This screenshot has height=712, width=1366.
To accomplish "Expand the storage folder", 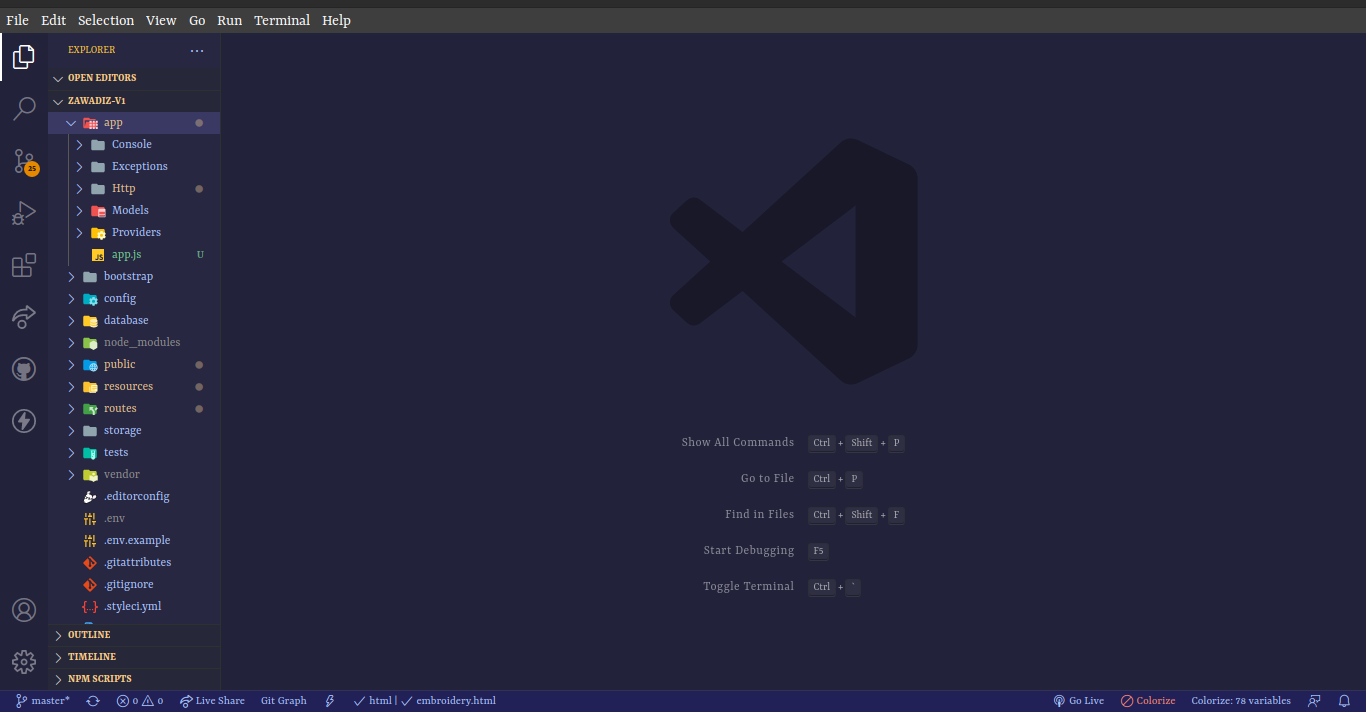I will click(134, 431).
